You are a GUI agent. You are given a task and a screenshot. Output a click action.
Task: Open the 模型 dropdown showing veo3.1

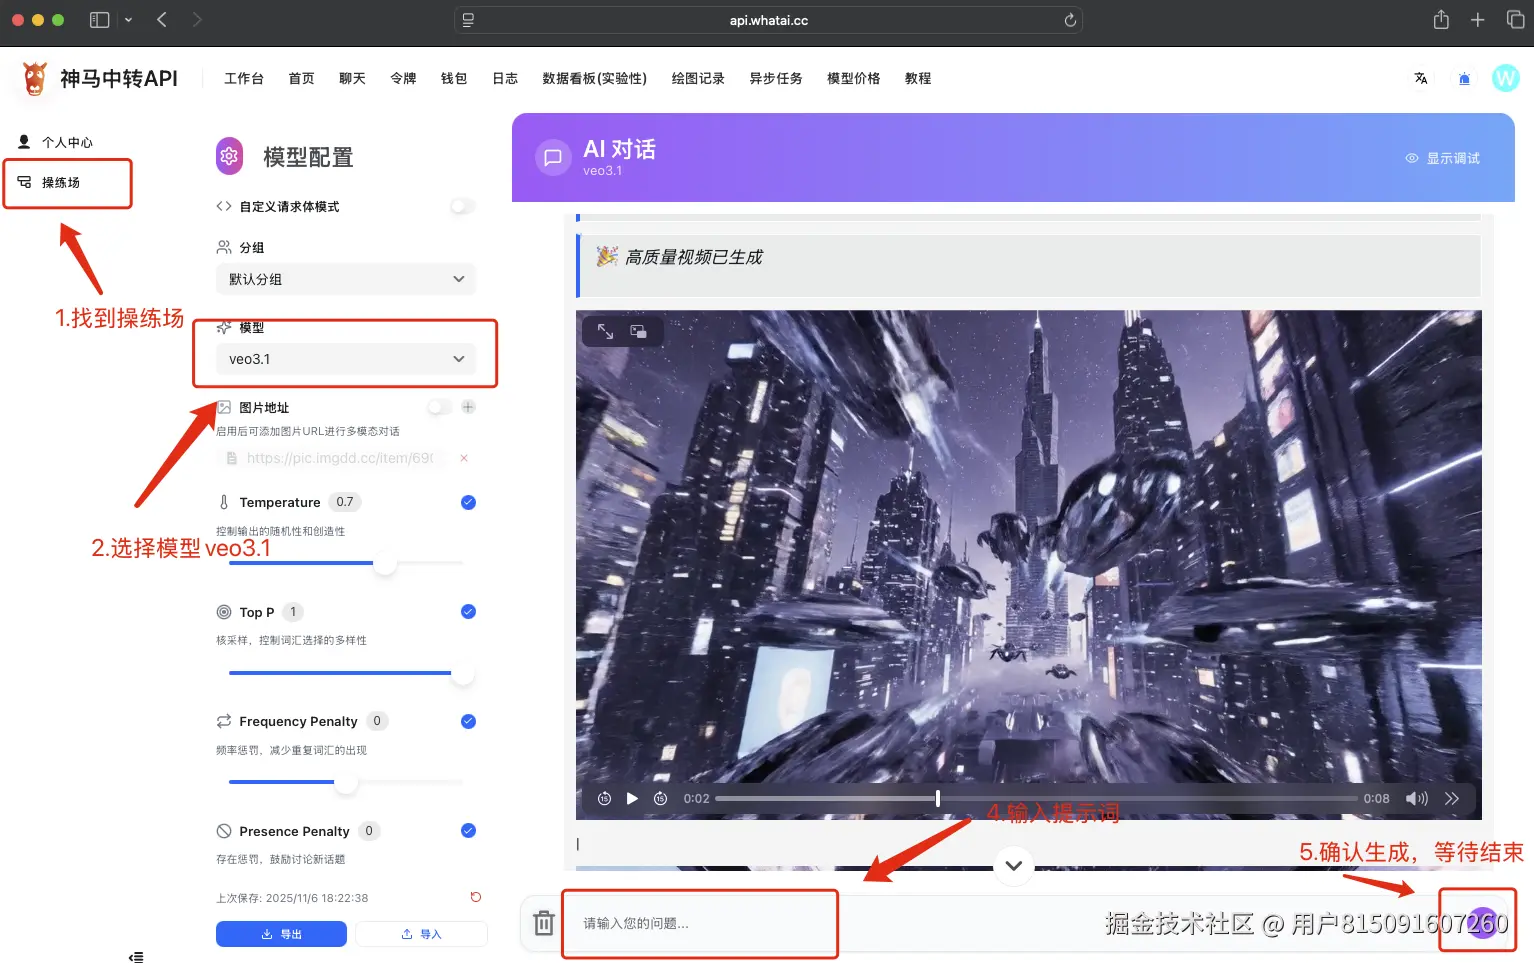pyautogui.click(x=345, y=359)
